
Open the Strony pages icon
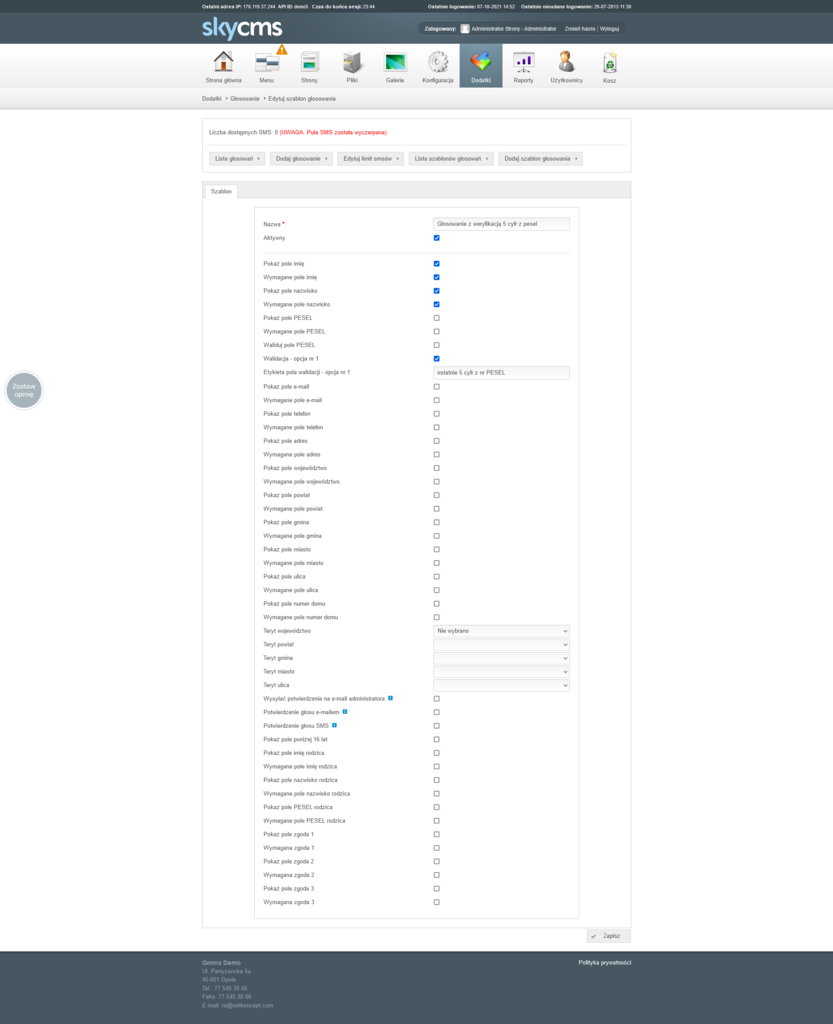tap(310, 63)
